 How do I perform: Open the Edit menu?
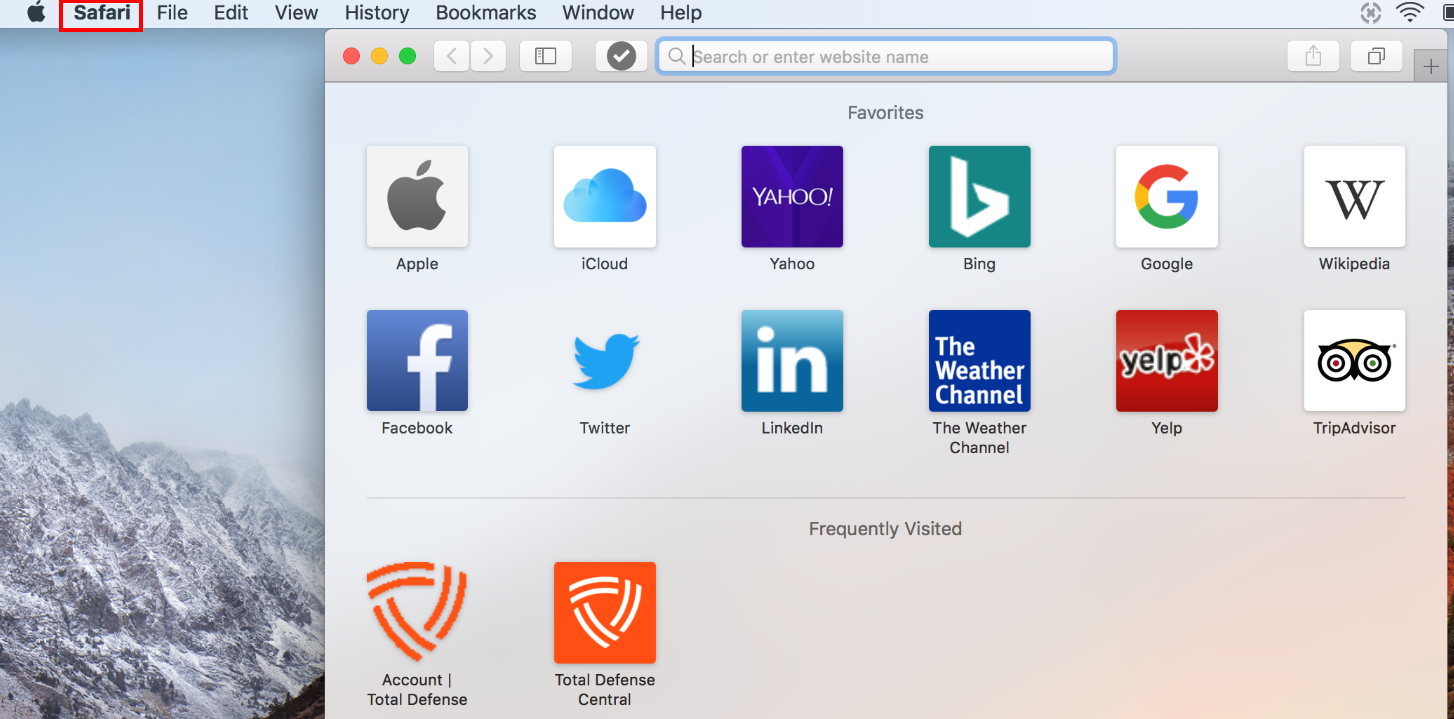click(231, 13)
